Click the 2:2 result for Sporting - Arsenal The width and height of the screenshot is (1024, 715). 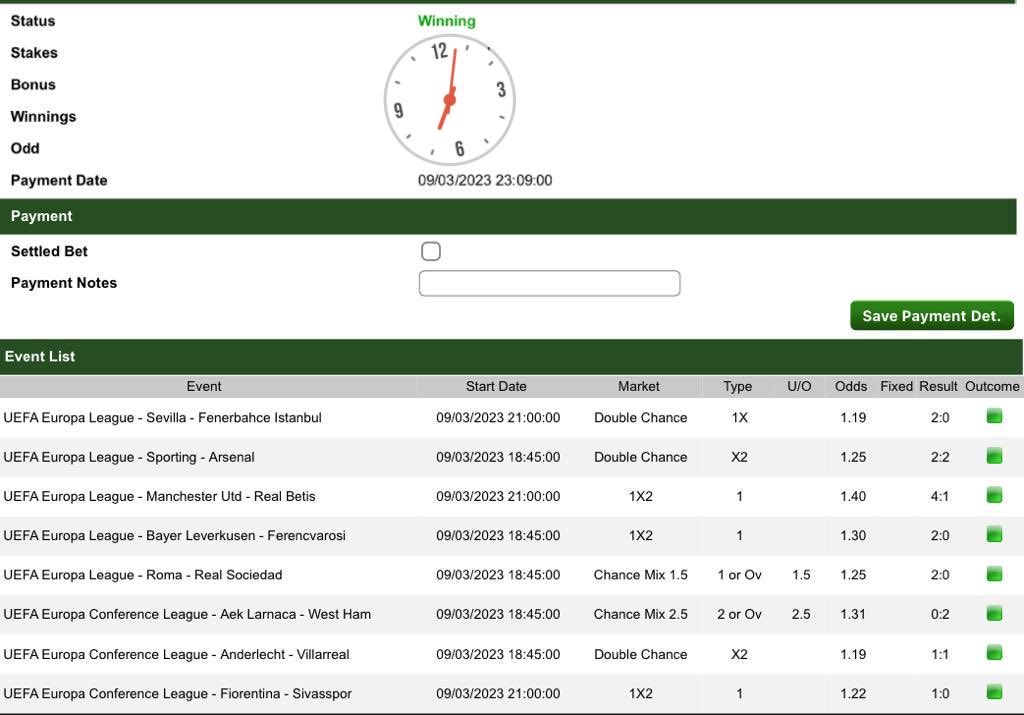(x=940, y=457)
